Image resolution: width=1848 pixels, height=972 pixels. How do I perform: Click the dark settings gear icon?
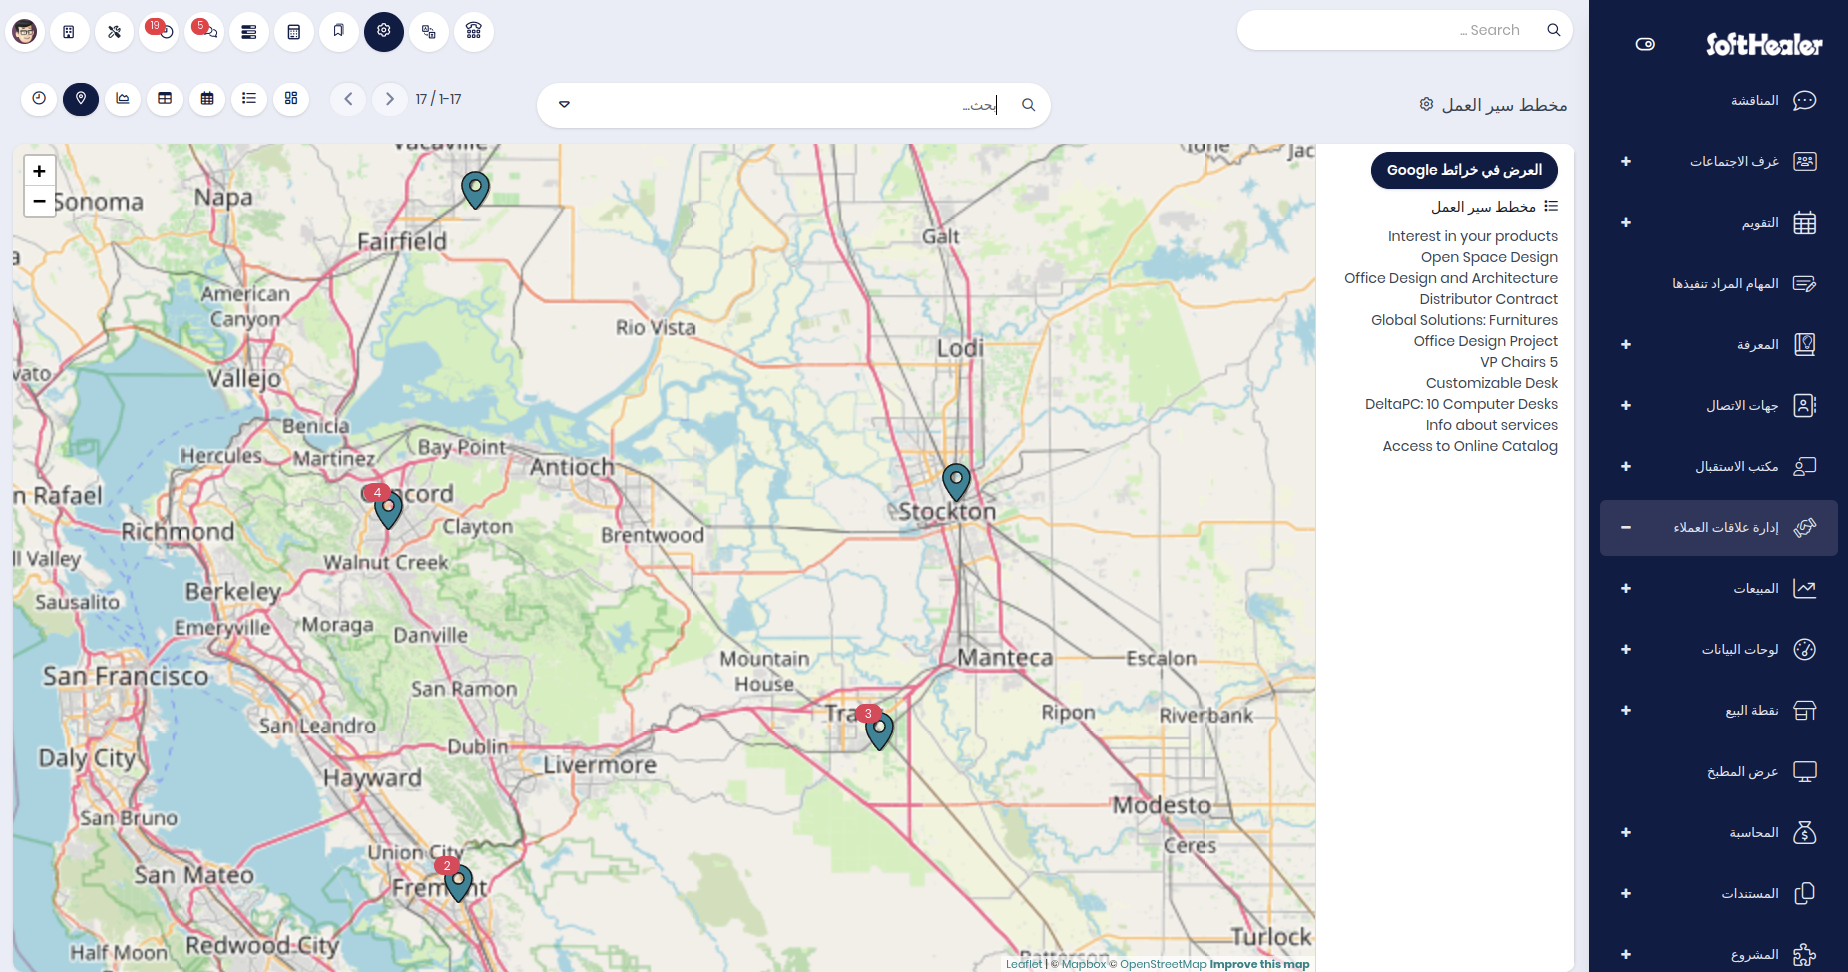[384, 32]
